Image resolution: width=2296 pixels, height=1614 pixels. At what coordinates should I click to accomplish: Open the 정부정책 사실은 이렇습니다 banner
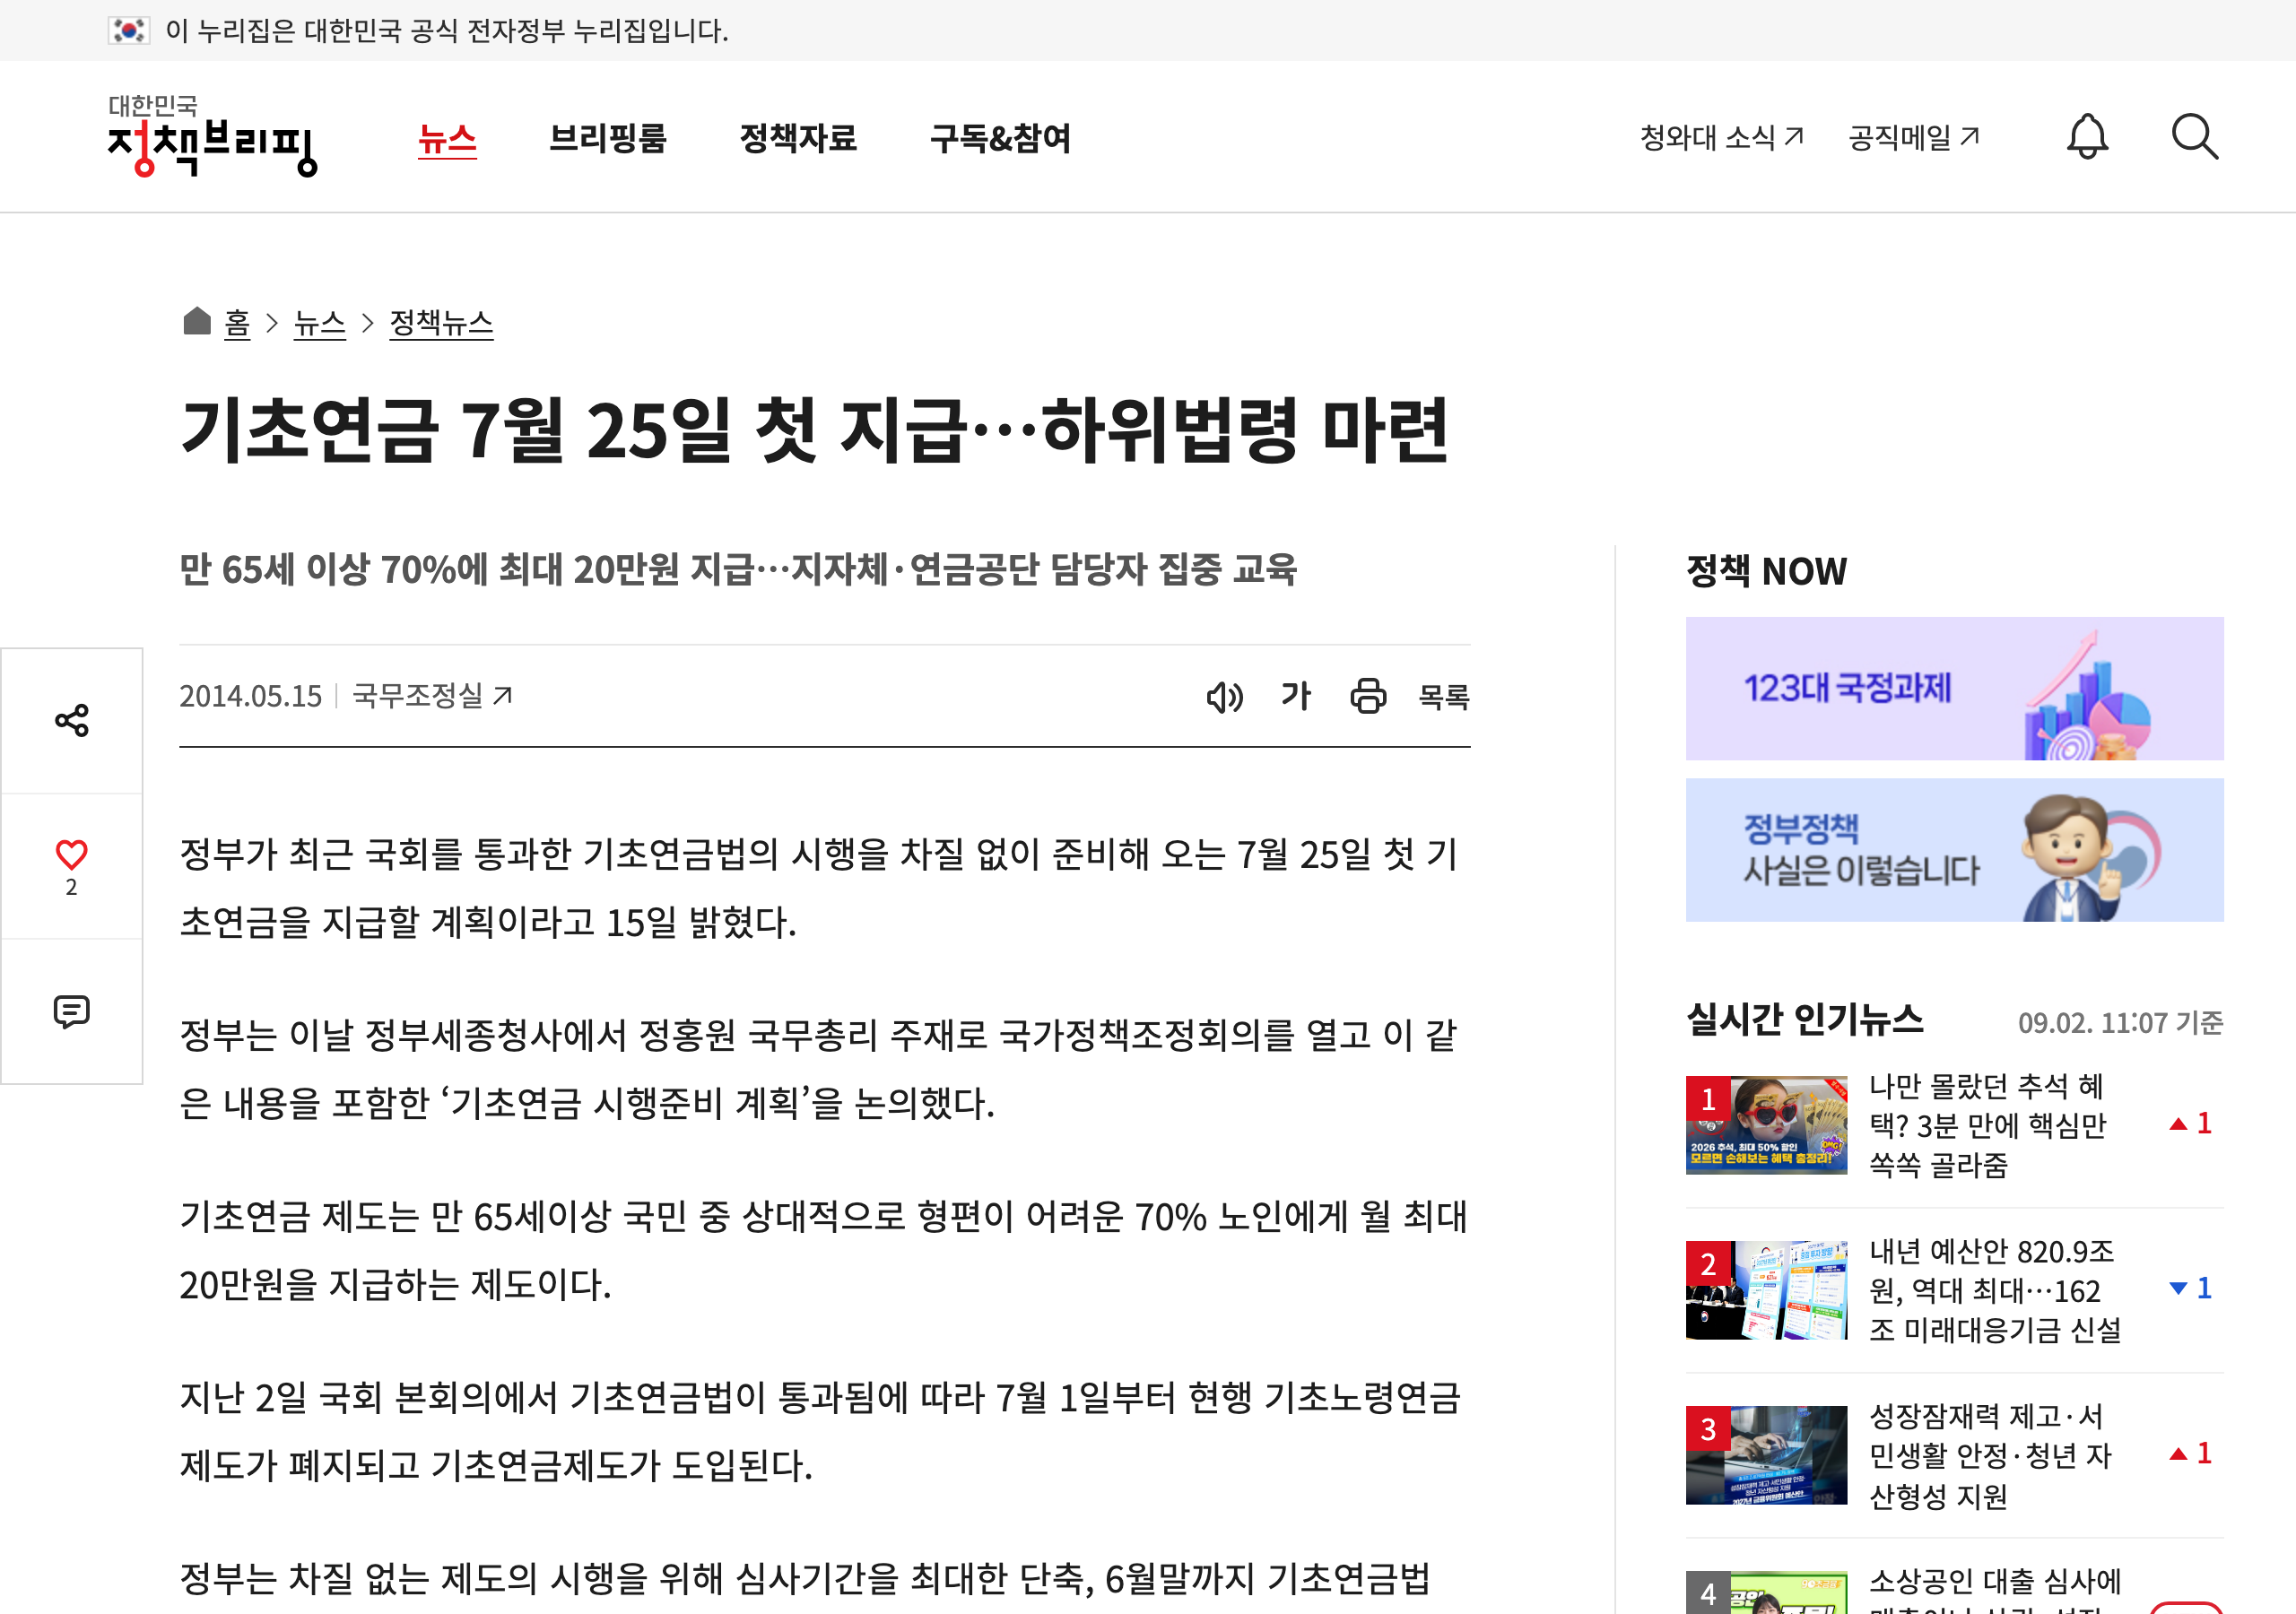click(1954, 850)
